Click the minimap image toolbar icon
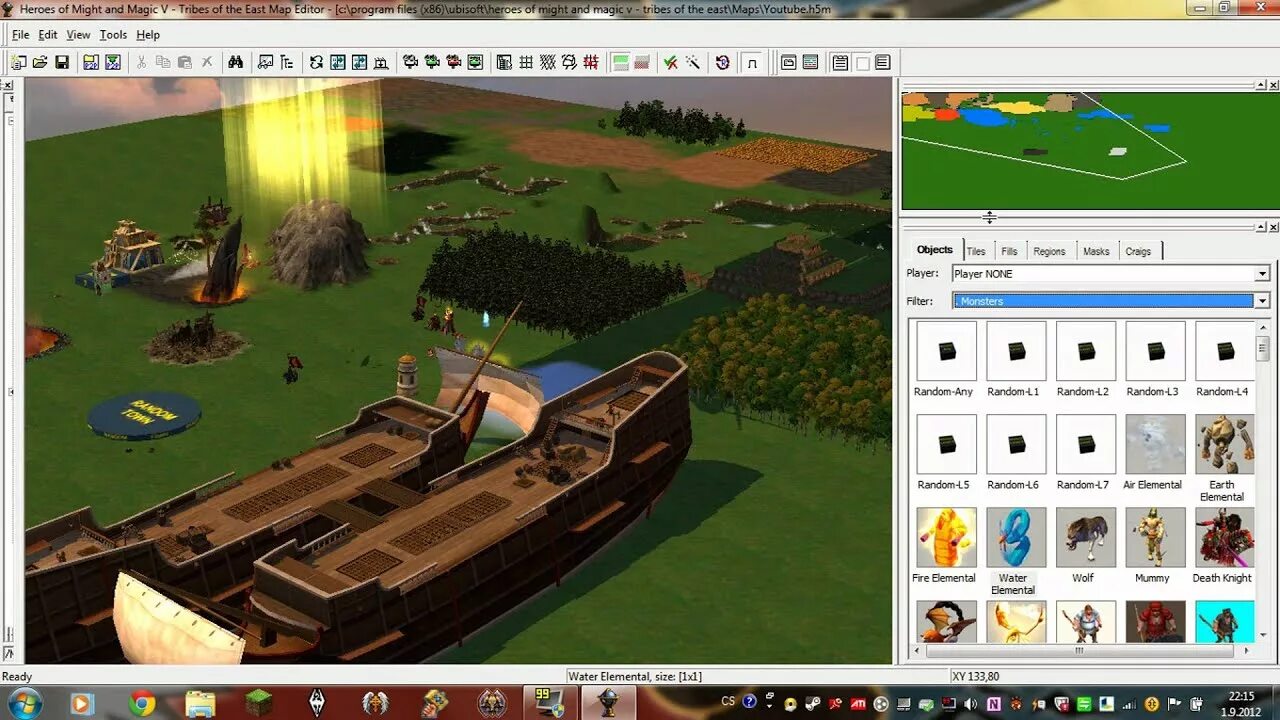This screenshot has width=1280, height=720. click(x=265, y=62)
